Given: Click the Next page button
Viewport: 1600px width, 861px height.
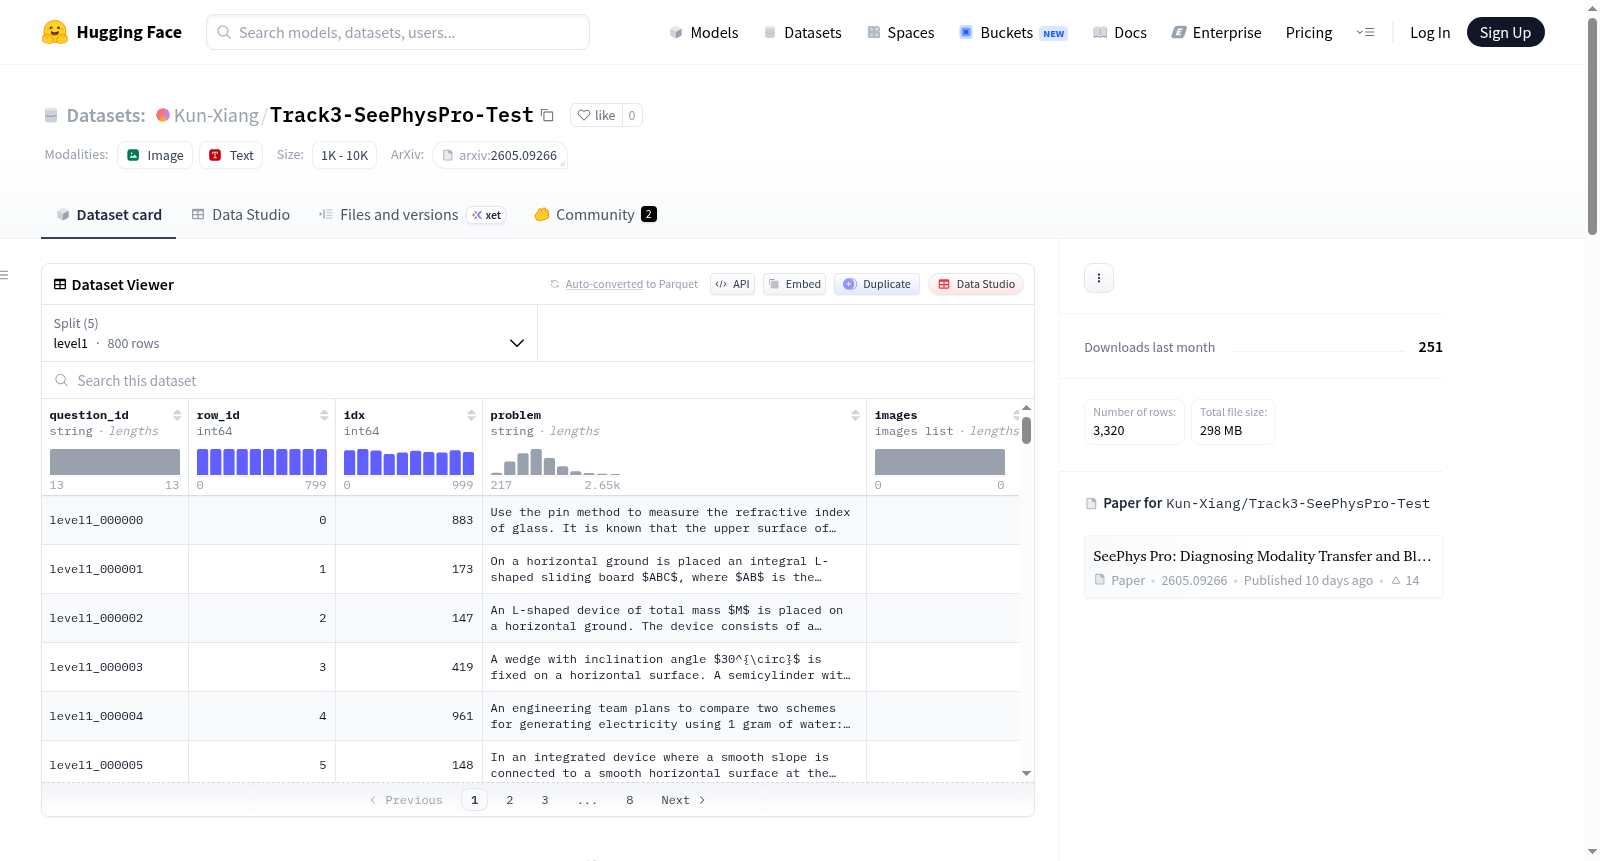Looking at the screenshot, I should pos(683,800).
